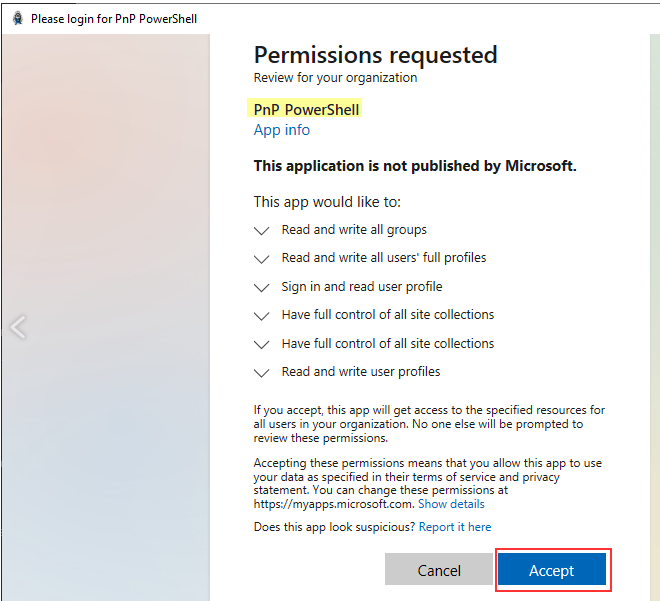Viewport: 660px width, 601px height.
Task: Open the App info link
Action: 282,130
